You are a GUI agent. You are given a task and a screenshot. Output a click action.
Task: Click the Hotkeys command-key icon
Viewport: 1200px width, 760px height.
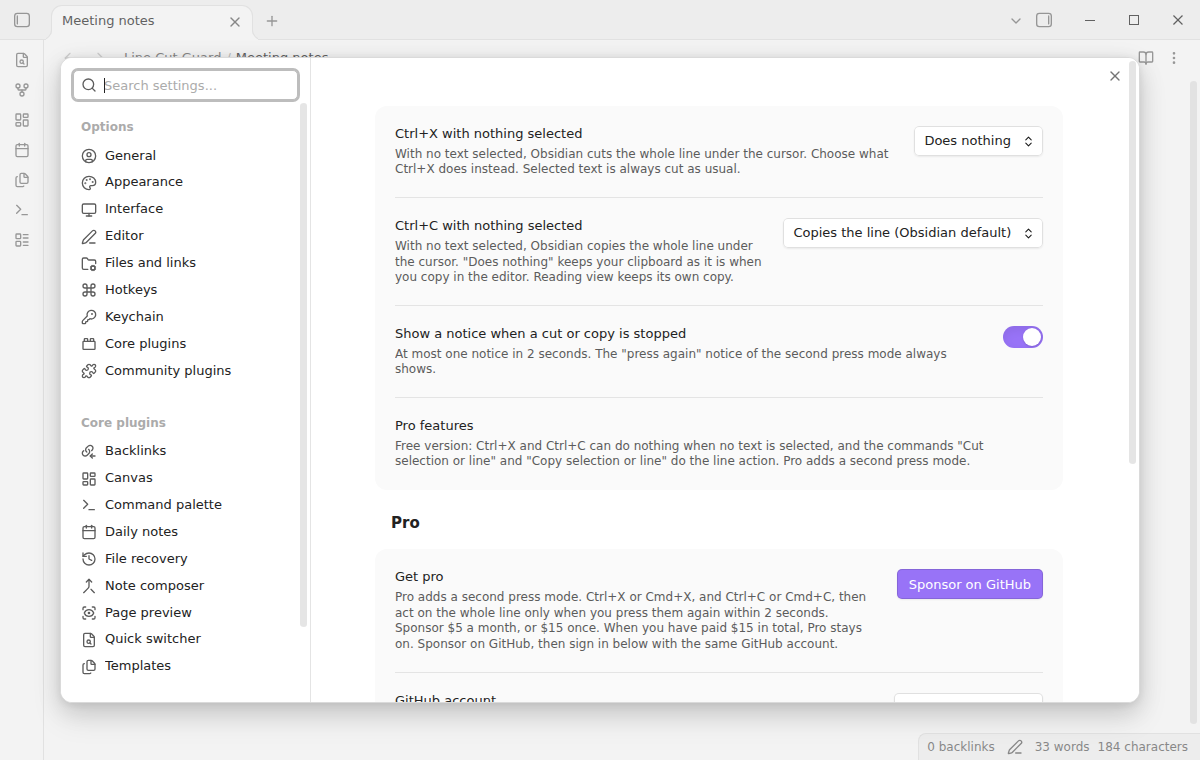coord(89,290)
